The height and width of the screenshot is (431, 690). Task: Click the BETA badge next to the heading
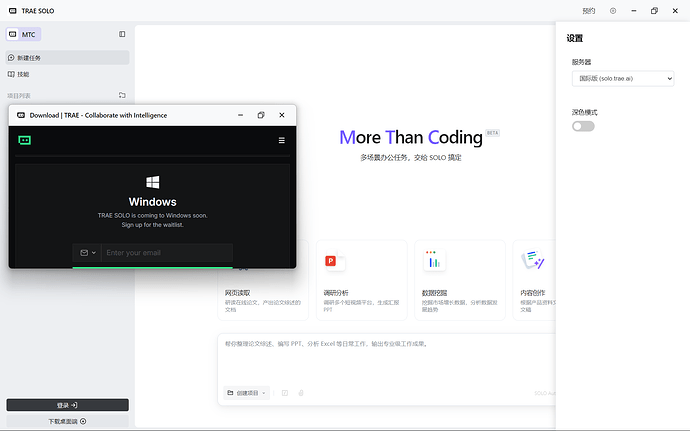click(x=492, y=133)
